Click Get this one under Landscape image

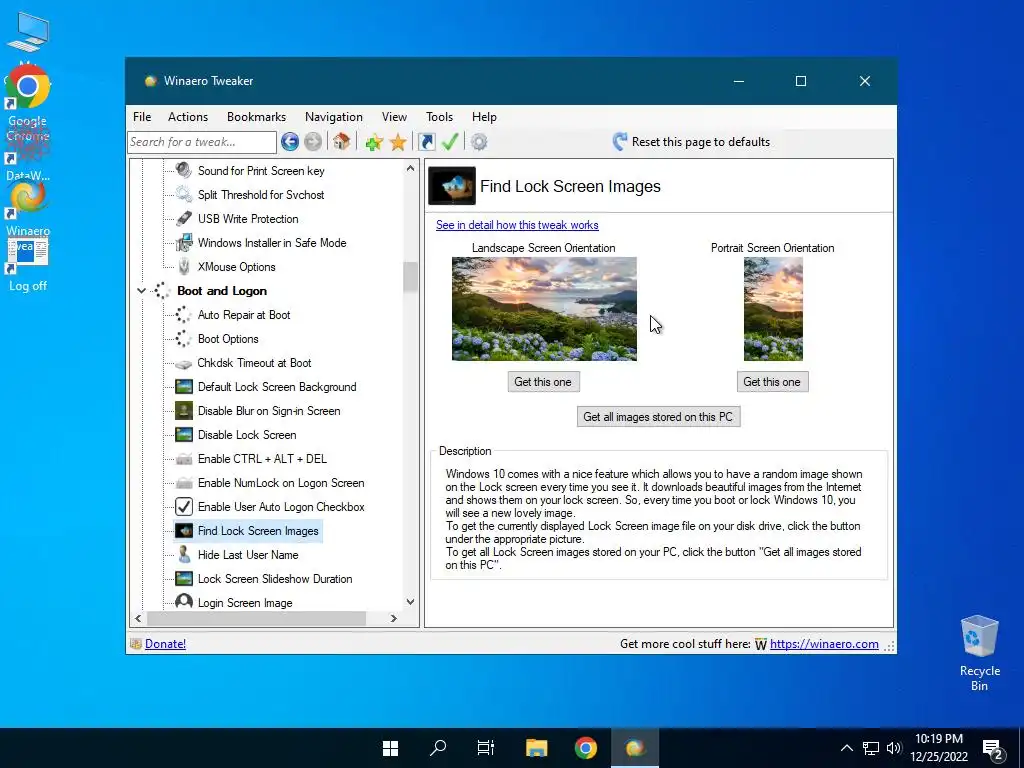coord(543,382)
